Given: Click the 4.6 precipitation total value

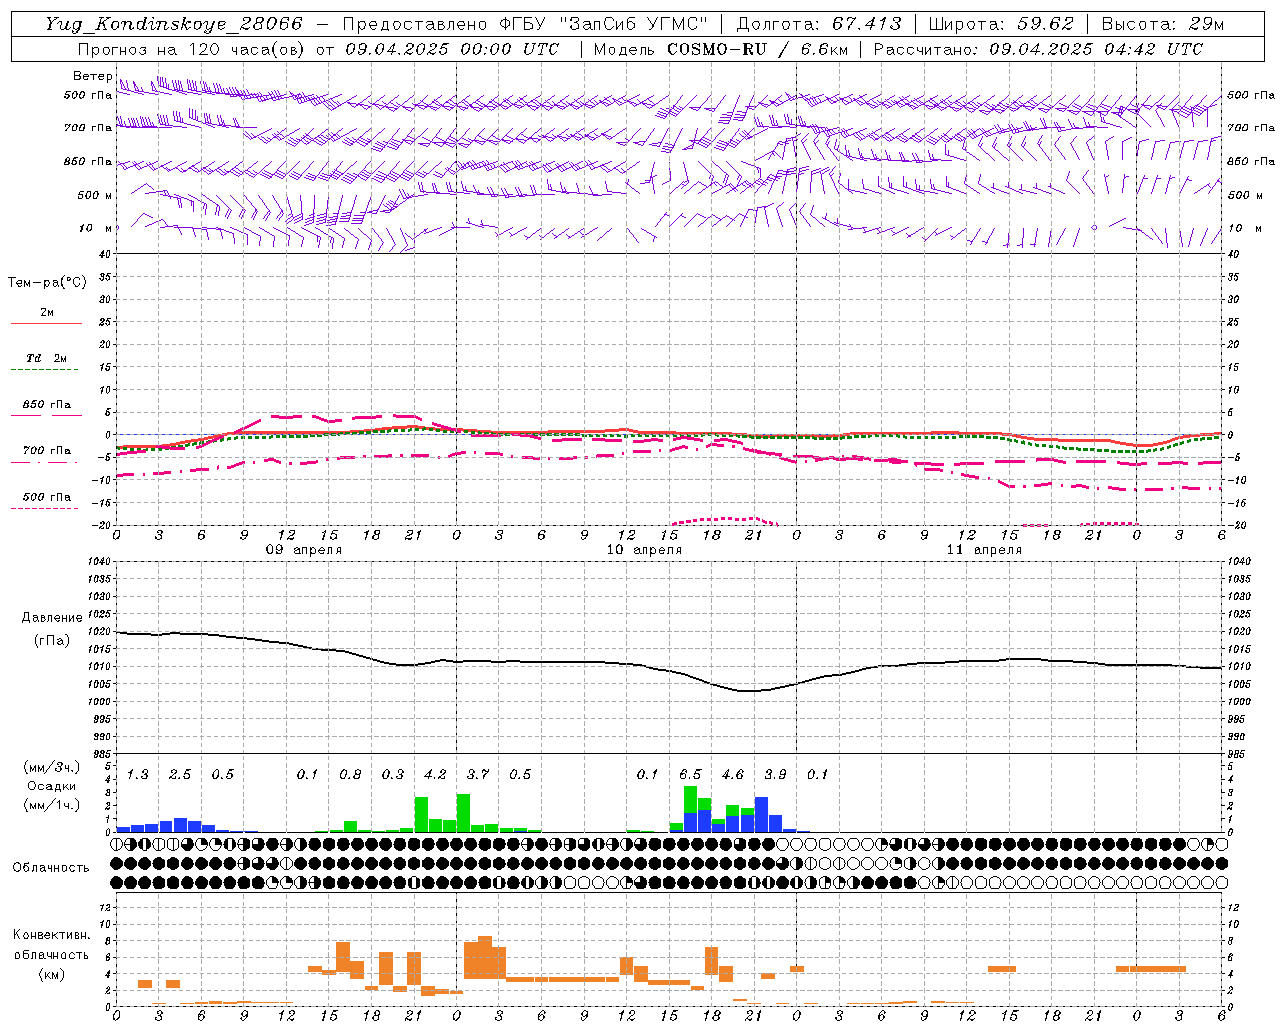Looking at the screenshot, I should (x=733, y=774).
